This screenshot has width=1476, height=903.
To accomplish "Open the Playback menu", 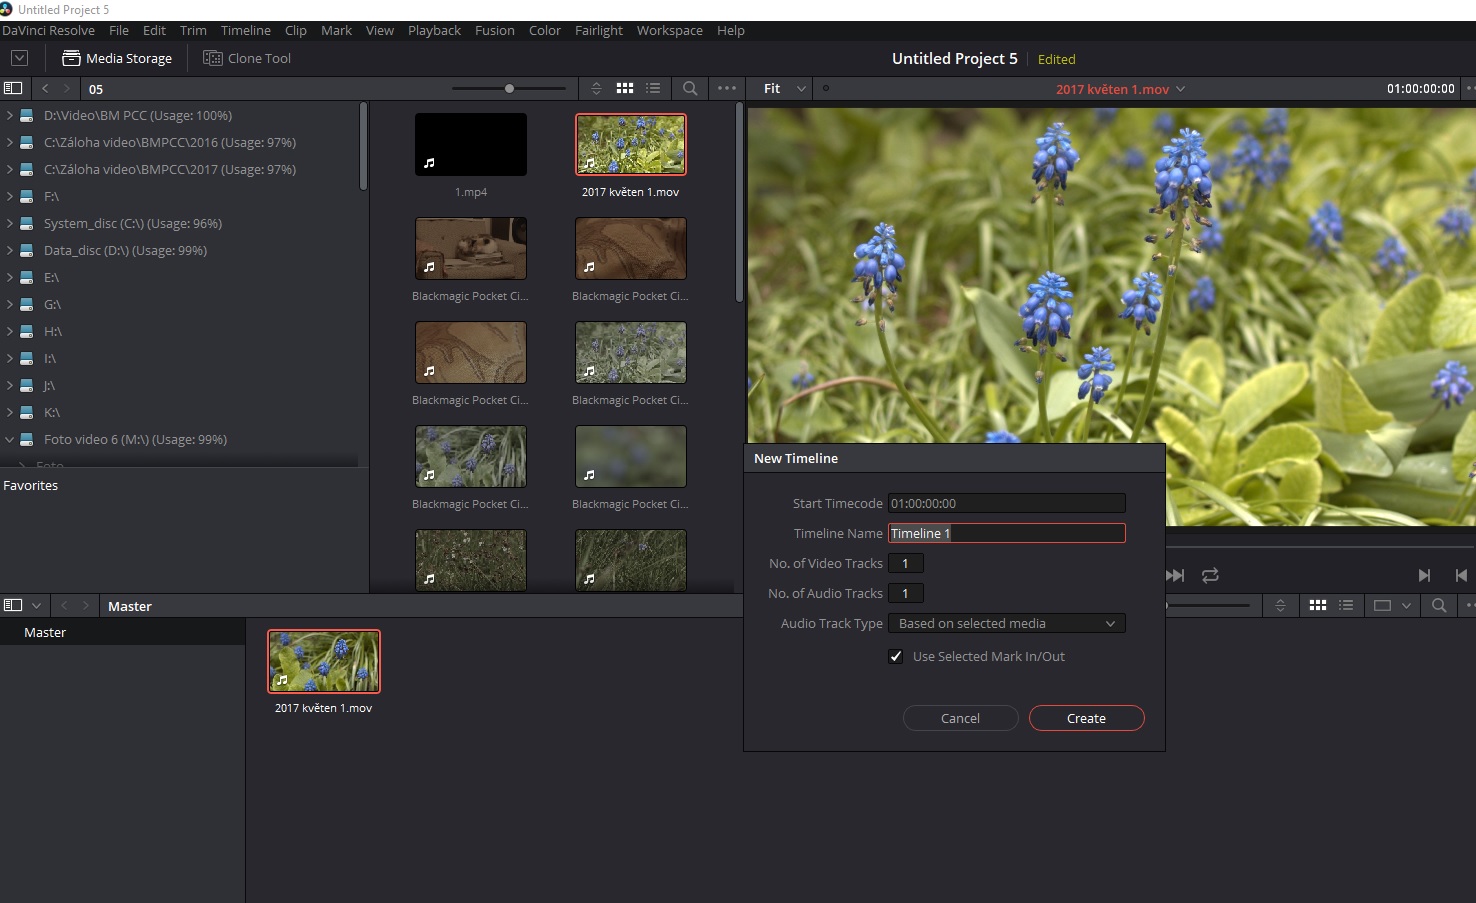I will click(434, 30).
